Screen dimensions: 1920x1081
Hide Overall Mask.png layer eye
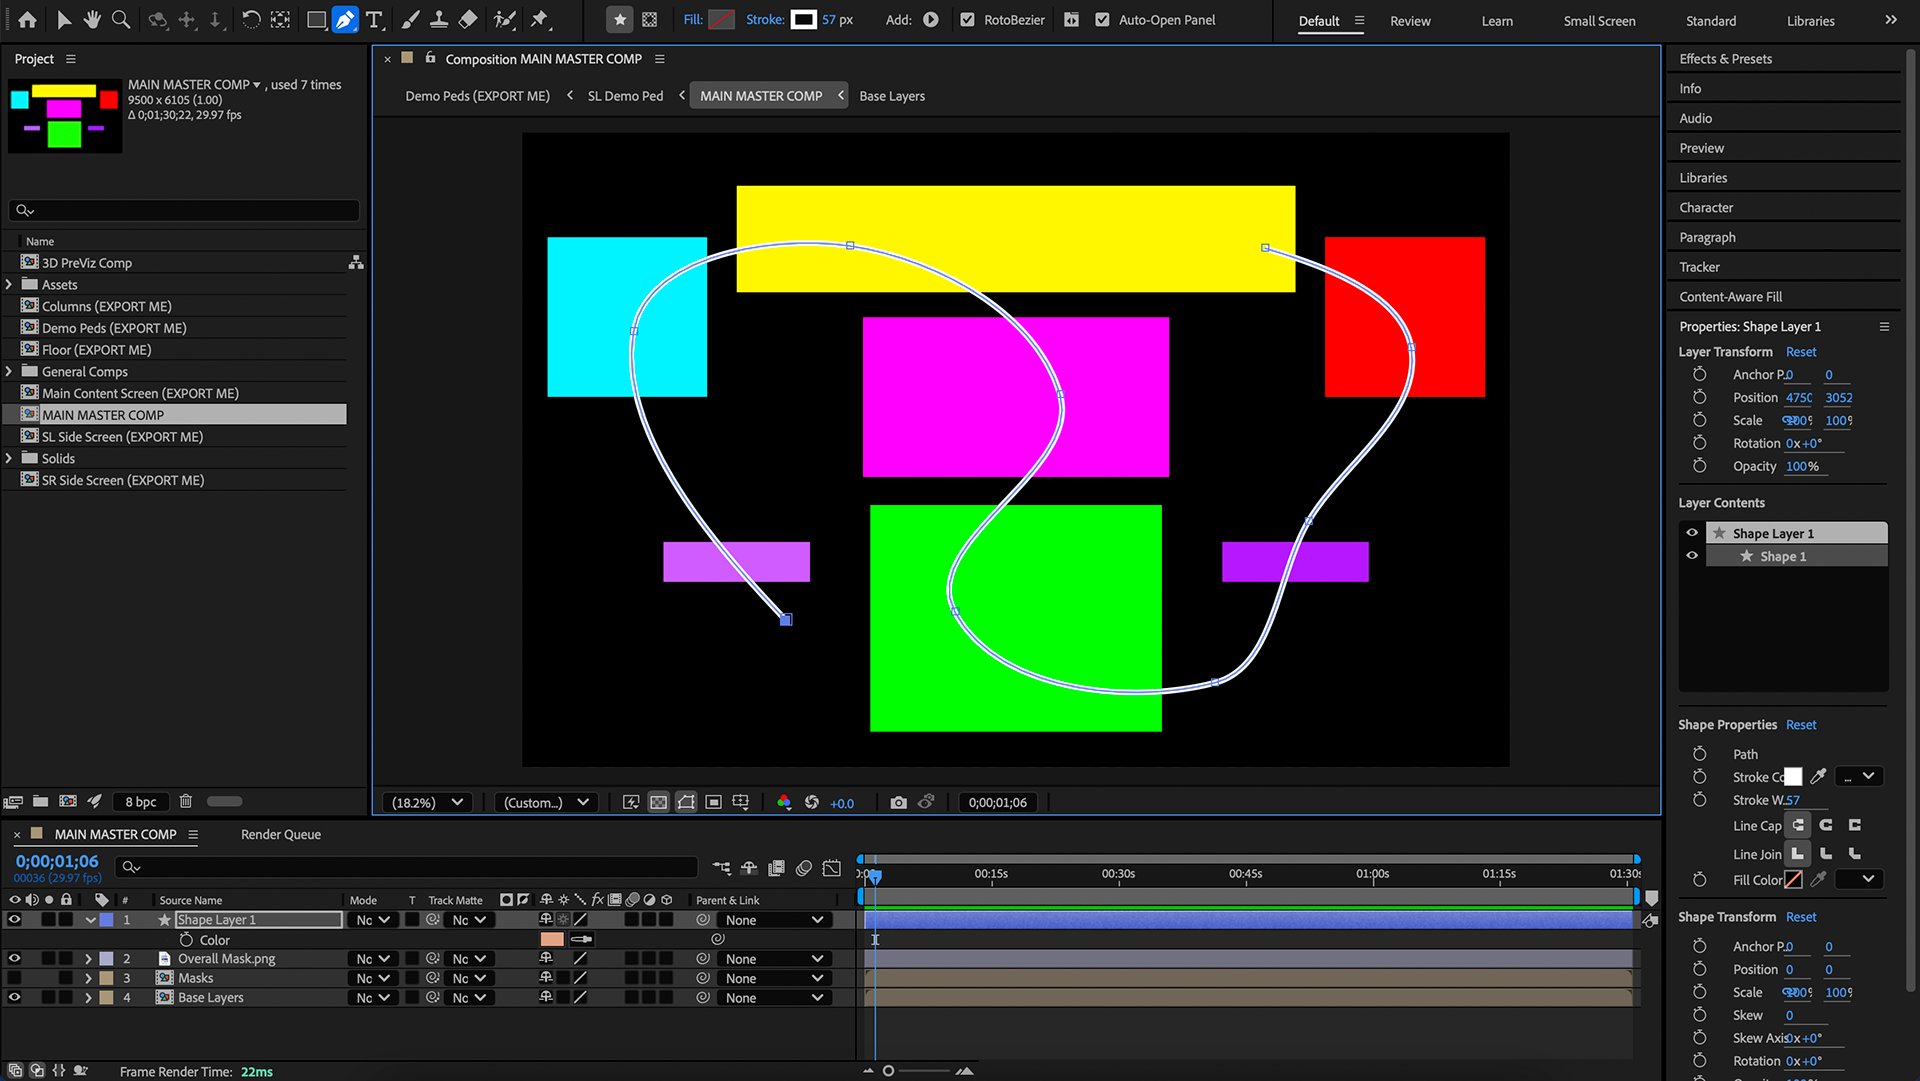pyautogui.click(x=14, y=958)
